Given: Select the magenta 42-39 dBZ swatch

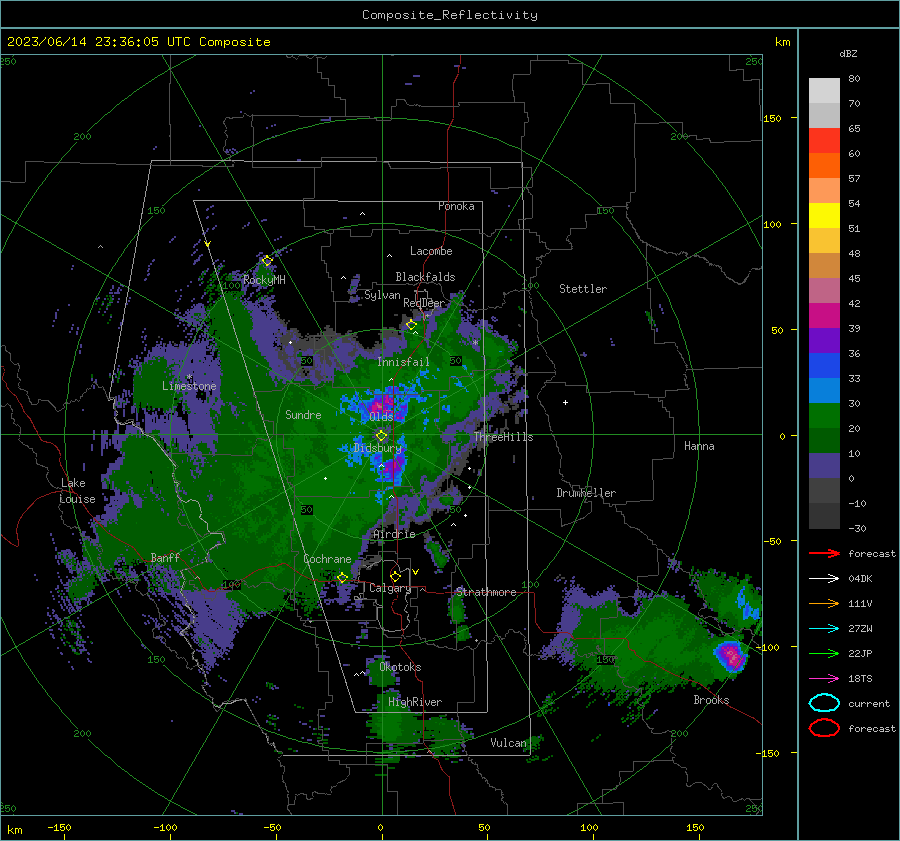Looking at the screenshot, I should click(x=824, y=315).
